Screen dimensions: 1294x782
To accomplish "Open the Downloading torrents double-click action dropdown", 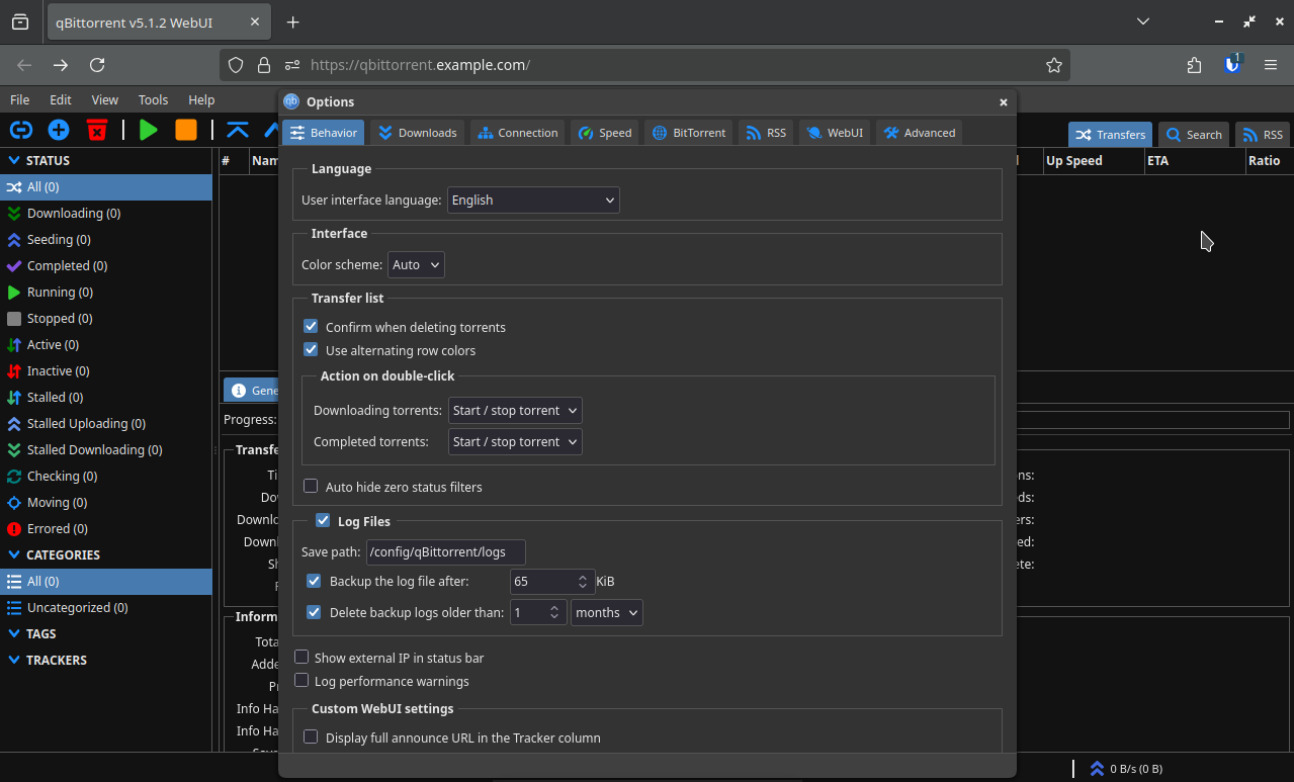I will [515, 411].
